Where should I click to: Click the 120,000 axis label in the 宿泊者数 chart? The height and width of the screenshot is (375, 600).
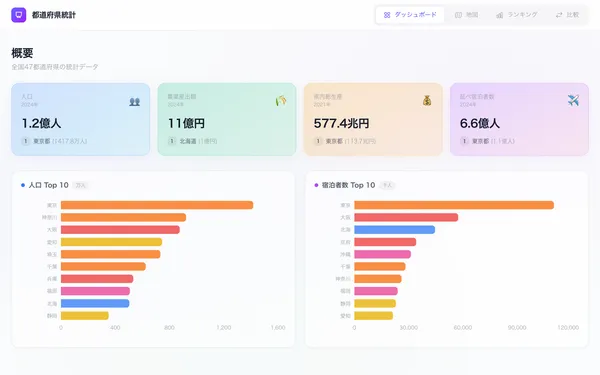(x=568, y=328)
